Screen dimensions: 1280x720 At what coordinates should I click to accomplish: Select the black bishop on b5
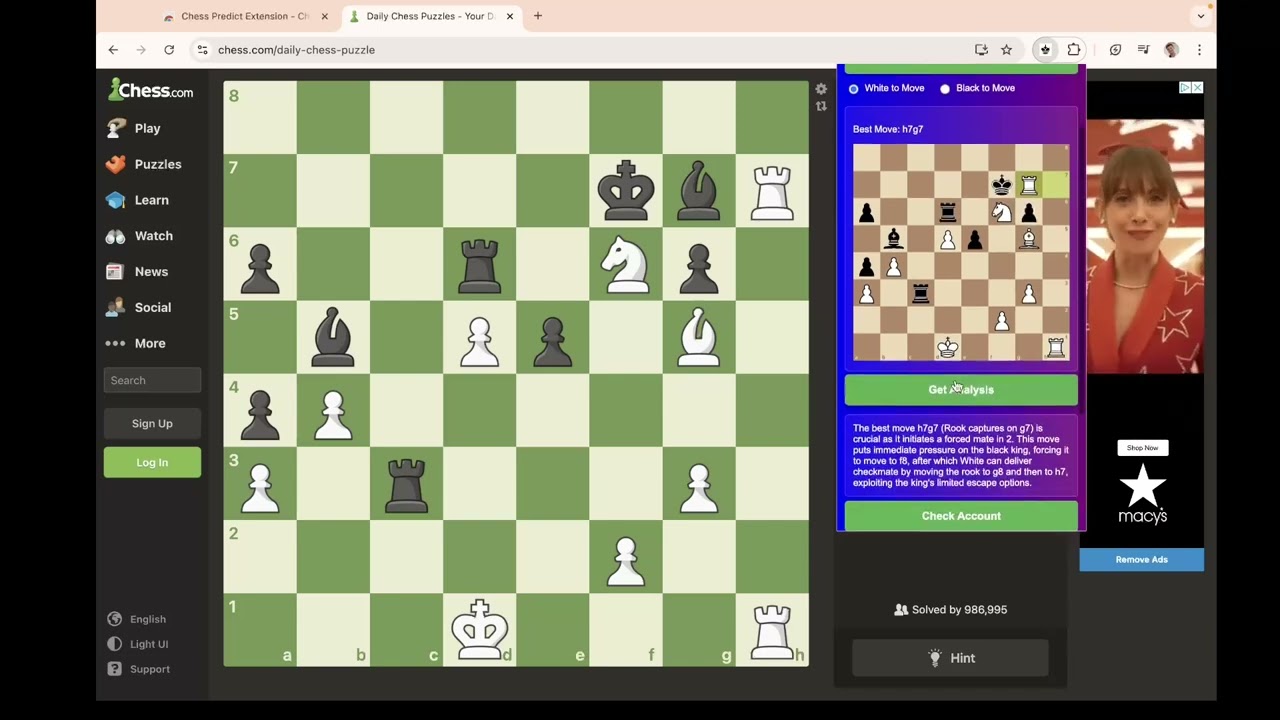pyautogui.click(x=333, y=337)
